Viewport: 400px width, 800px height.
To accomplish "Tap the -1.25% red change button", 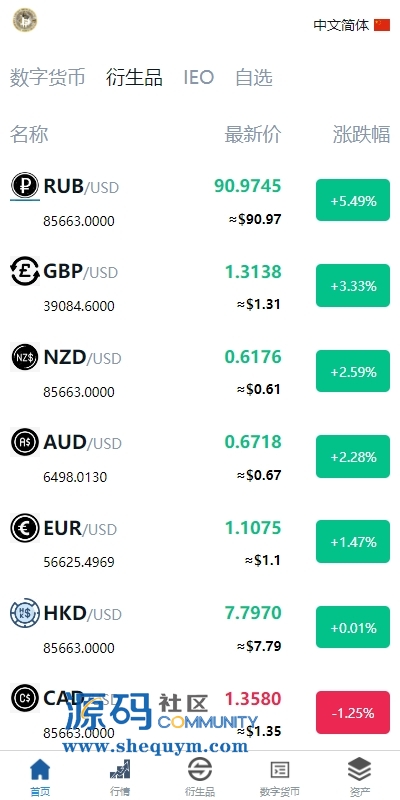I will pyautogui.click(x=353, y=712).
